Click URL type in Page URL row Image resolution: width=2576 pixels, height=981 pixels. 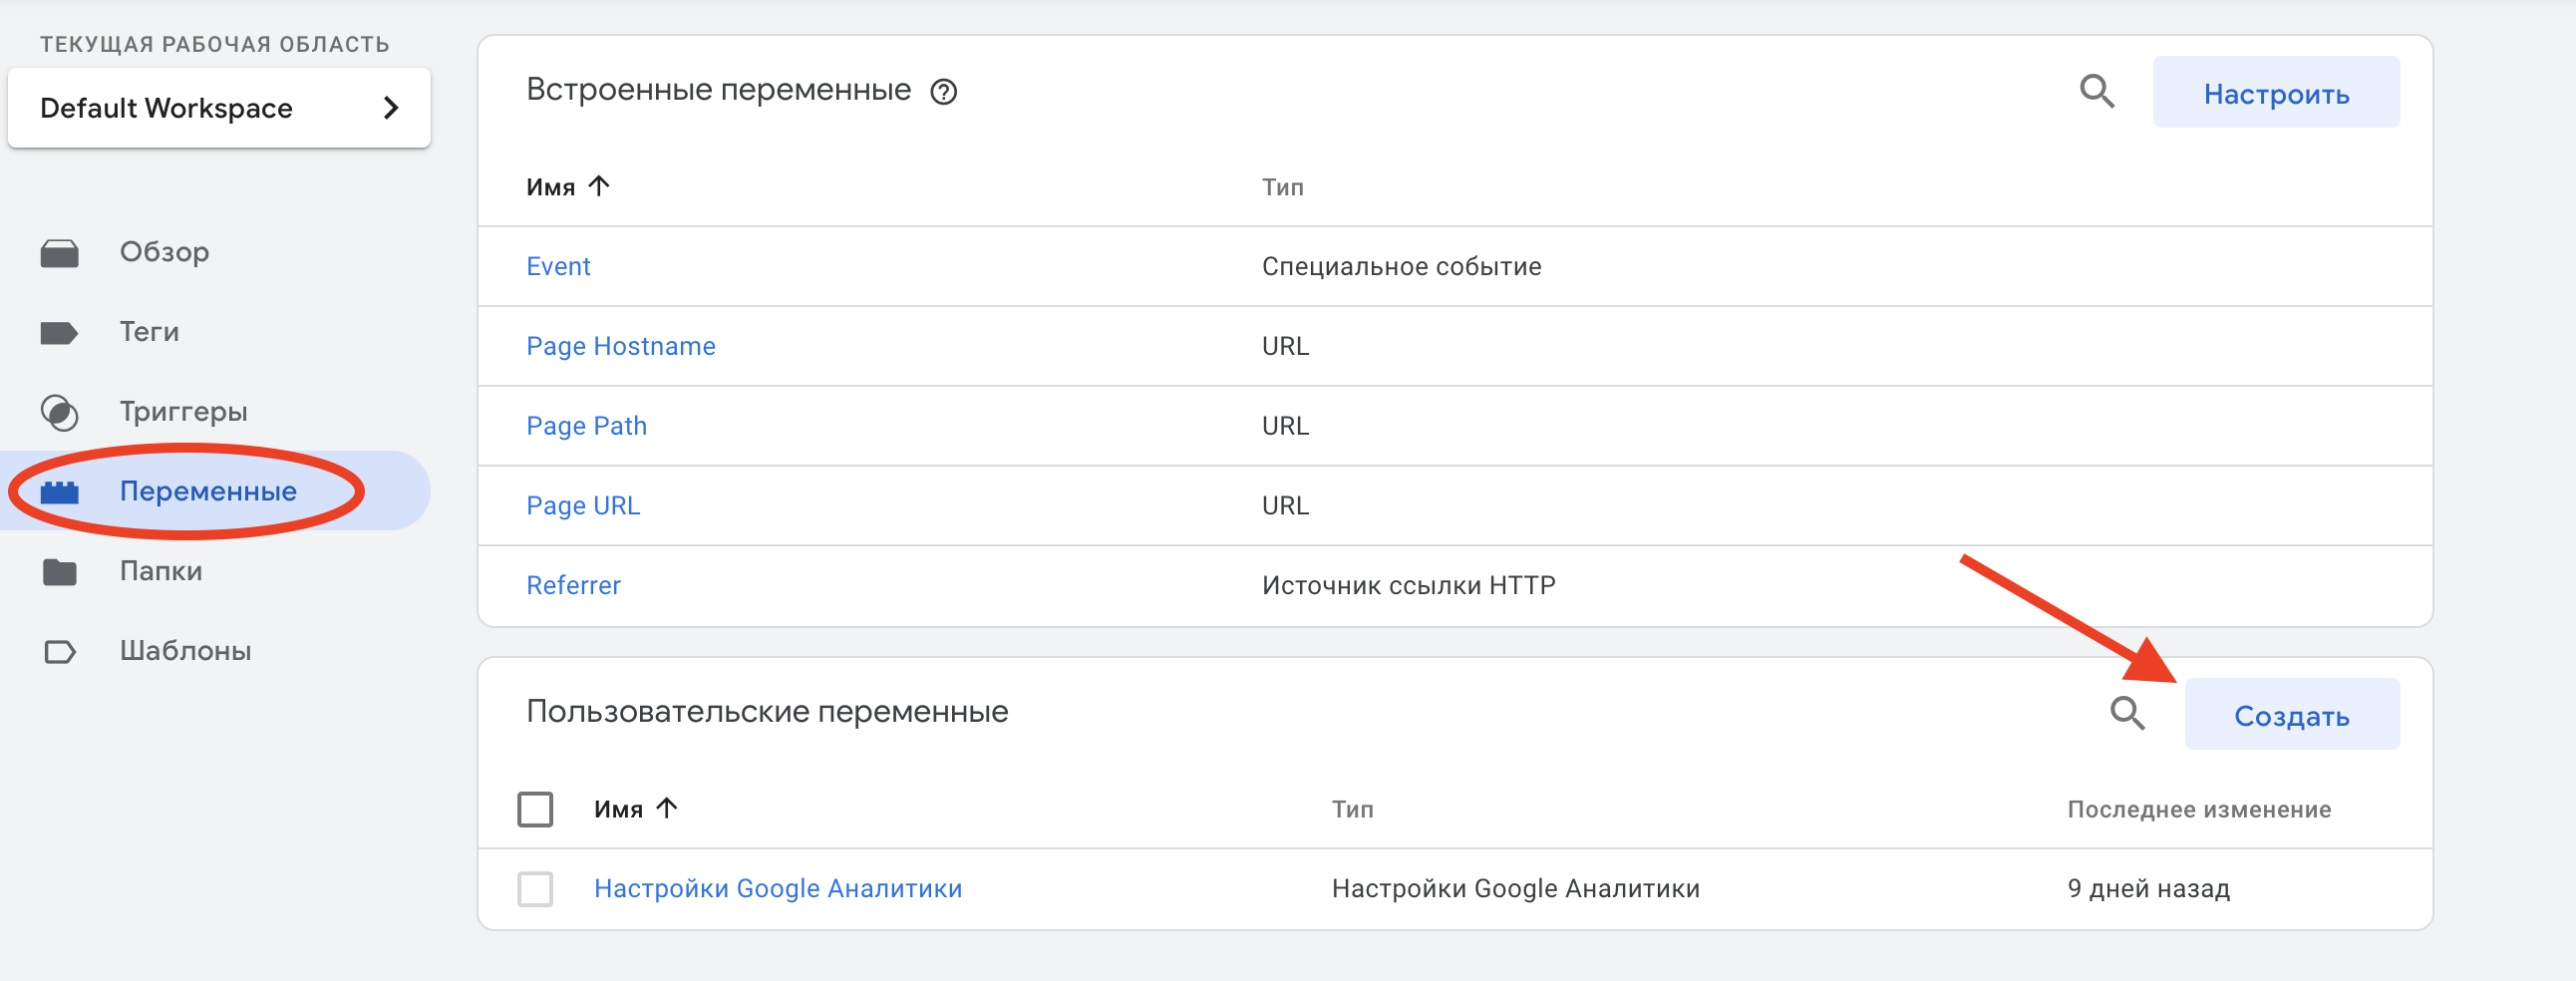(x=1285, y=506)
